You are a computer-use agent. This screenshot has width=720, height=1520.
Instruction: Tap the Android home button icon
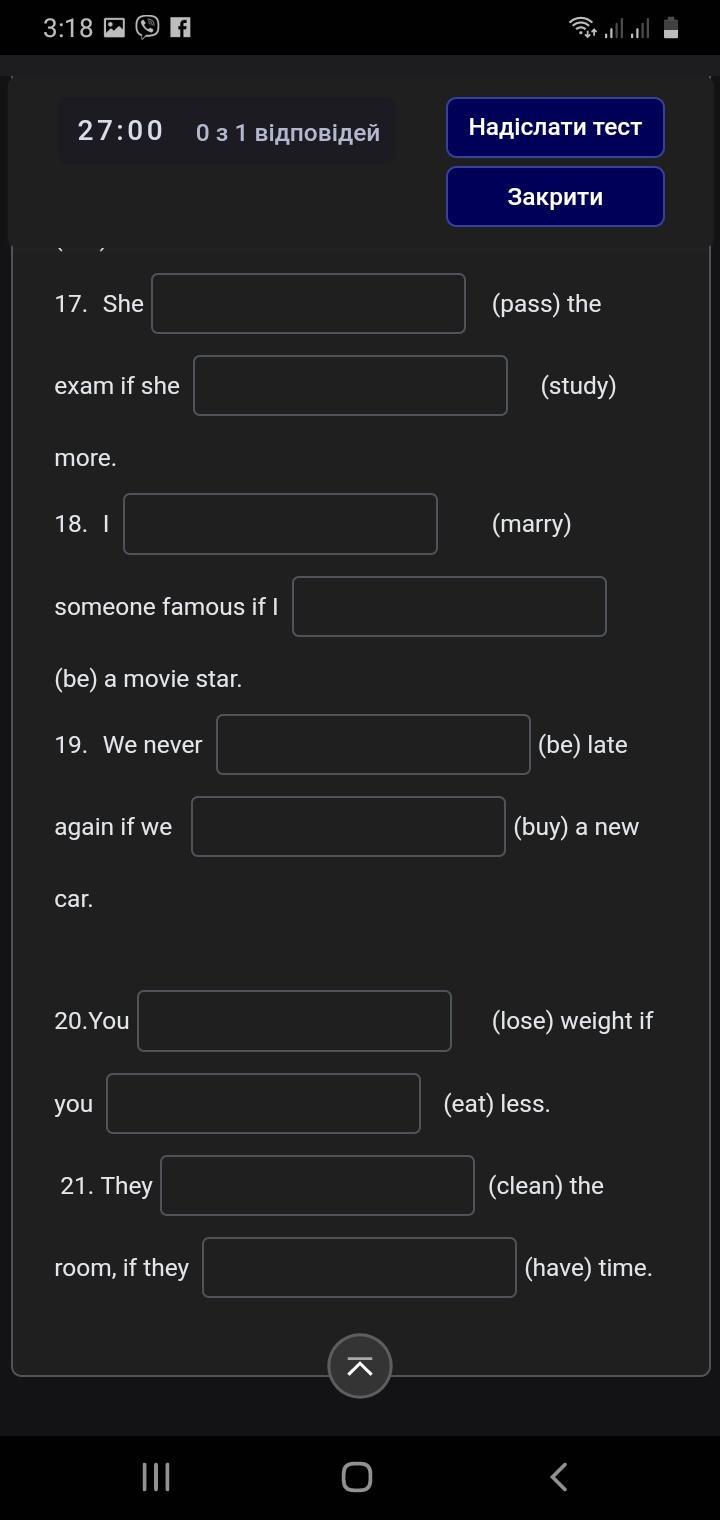(357, 1477)
